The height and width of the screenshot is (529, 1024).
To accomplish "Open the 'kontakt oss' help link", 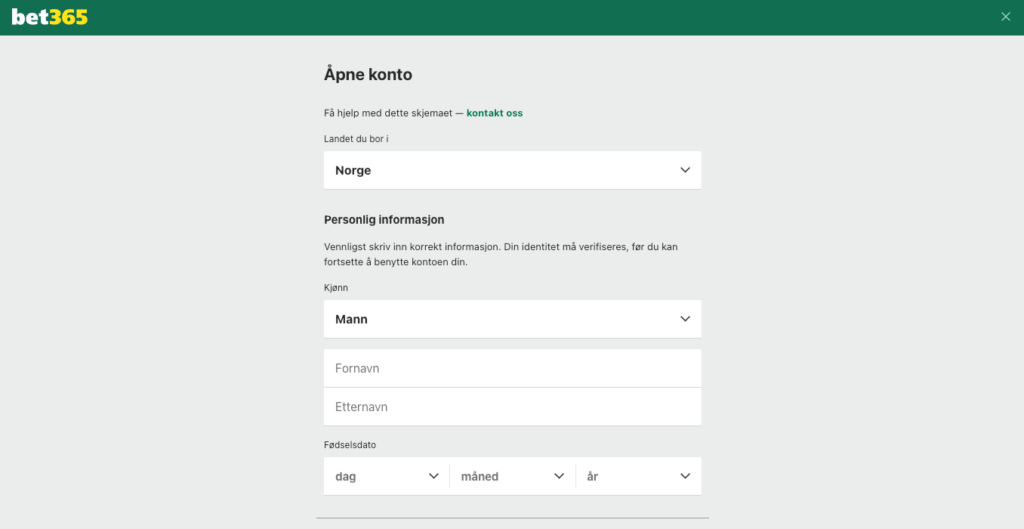I will [x=494, y=113].
